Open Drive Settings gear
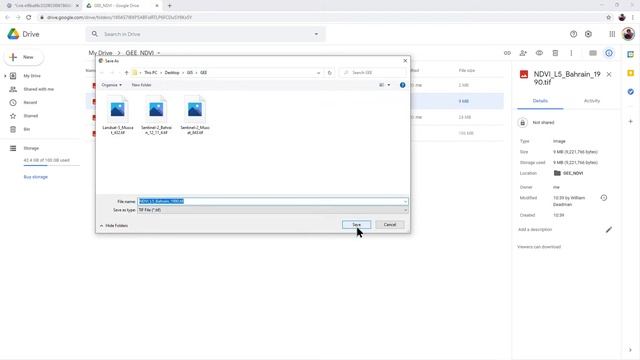The width and height of the screenshot is (640, 360). (588, 34)
